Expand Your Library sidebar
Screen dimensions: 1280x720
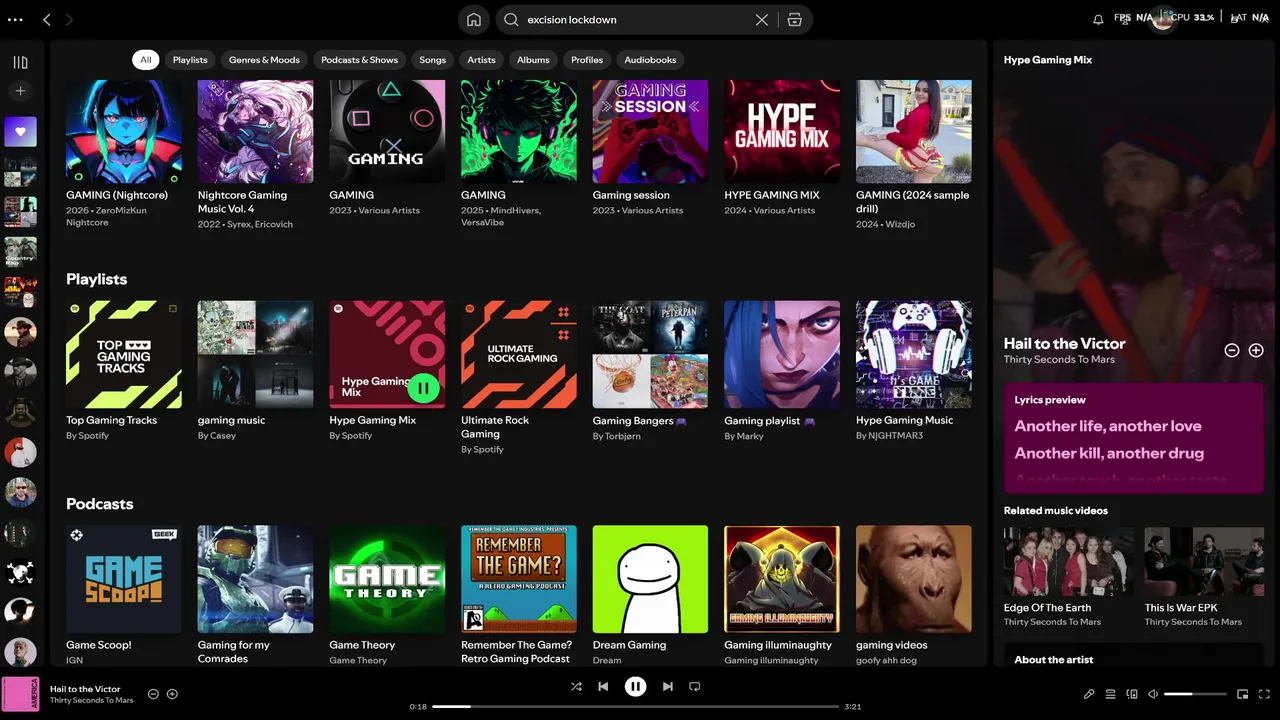tap(20, 62)
